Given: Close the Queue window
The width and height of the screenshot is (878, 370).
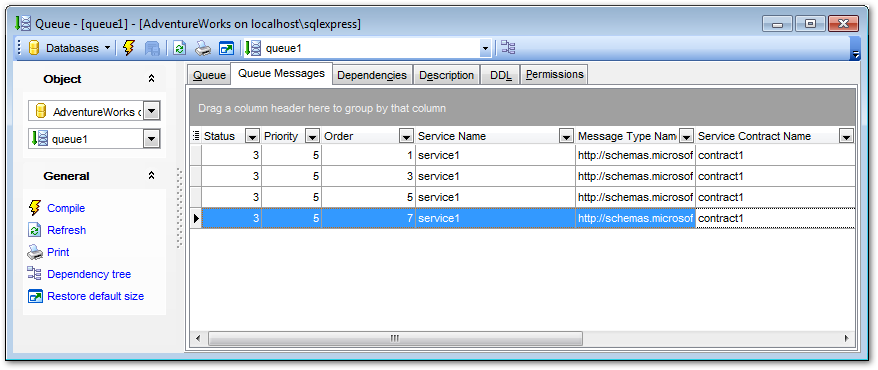Looking at the screenshot, I should pos(844,25).
